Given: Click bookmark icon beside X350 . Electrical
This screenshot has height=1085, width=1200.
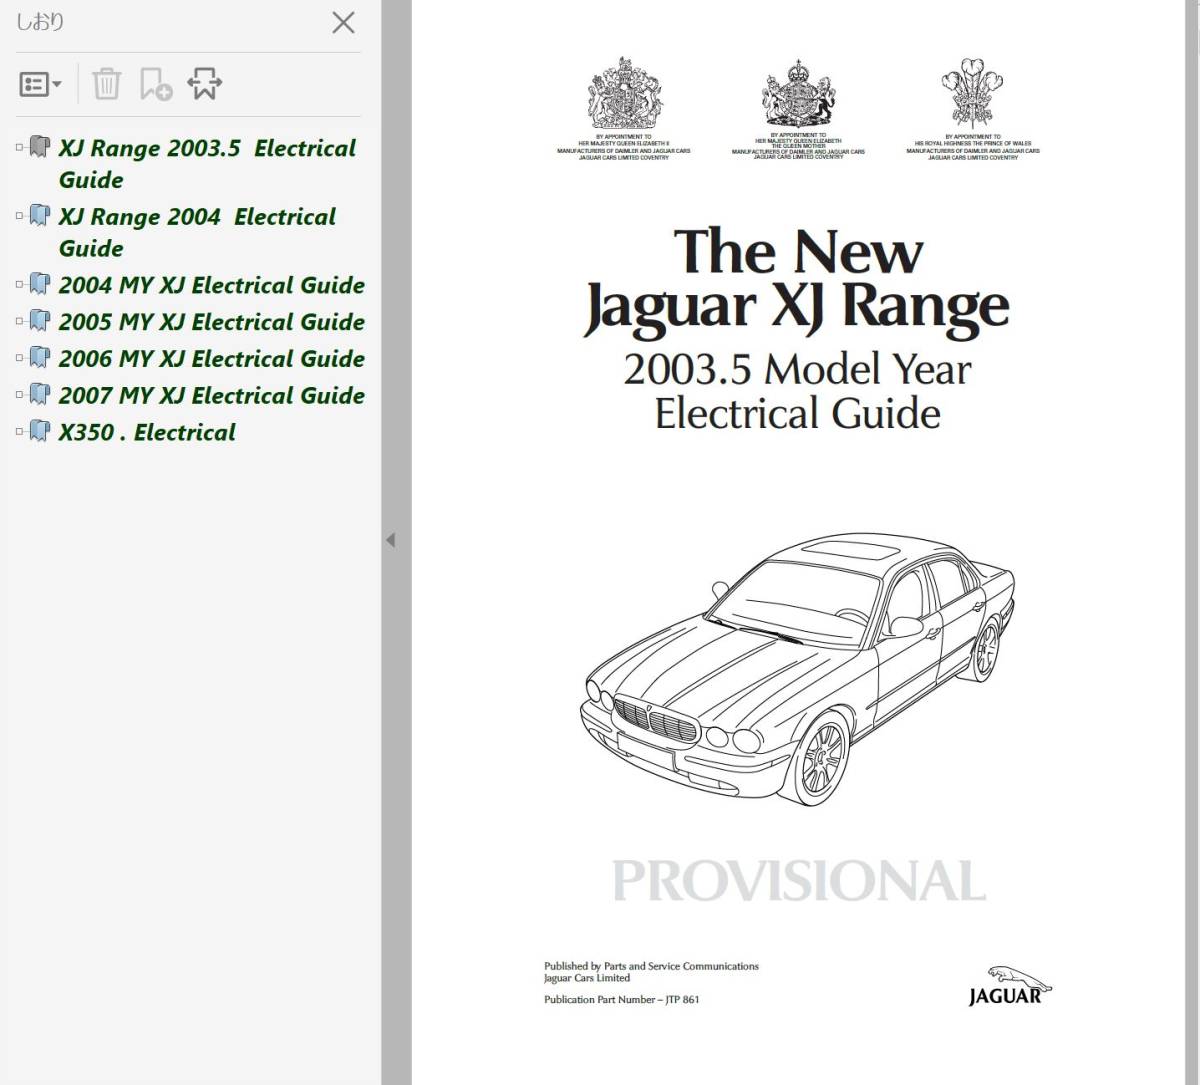Looking at the screenshot, I should pyautogui.click(x=39, y=432).
